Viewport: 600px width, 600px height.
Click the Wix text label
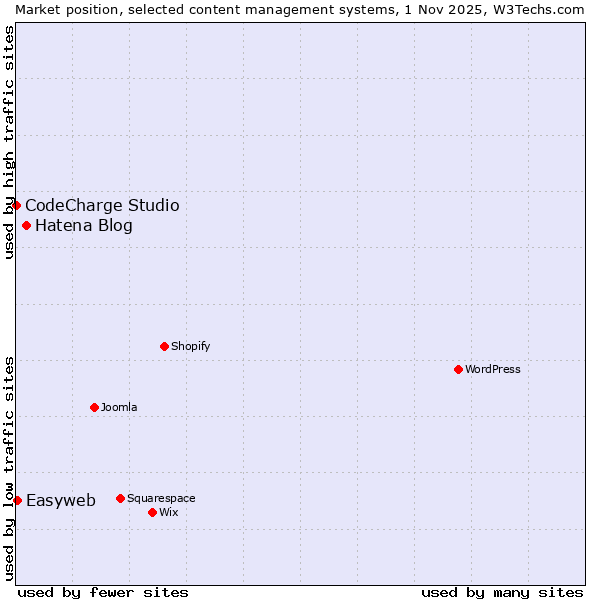(x=168, y=513)
